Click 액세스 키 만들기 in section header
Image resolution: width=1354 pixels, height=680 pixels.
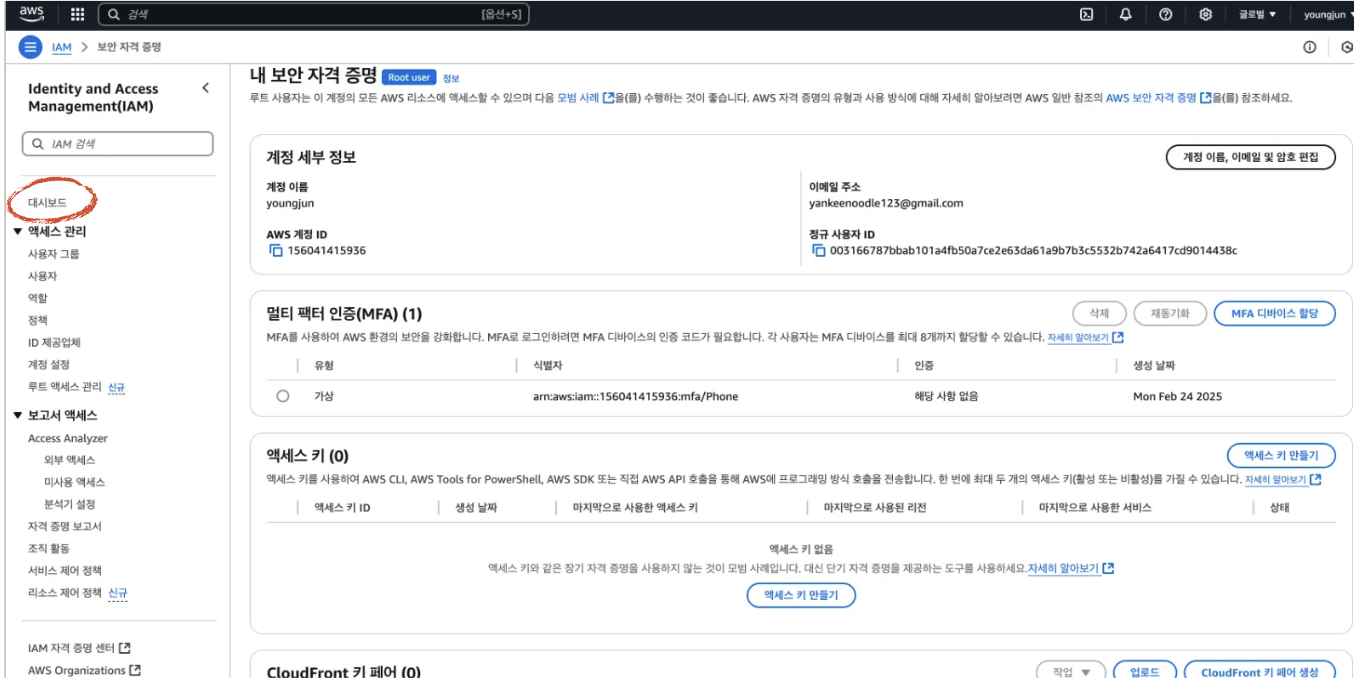[x=1281, y=455]
